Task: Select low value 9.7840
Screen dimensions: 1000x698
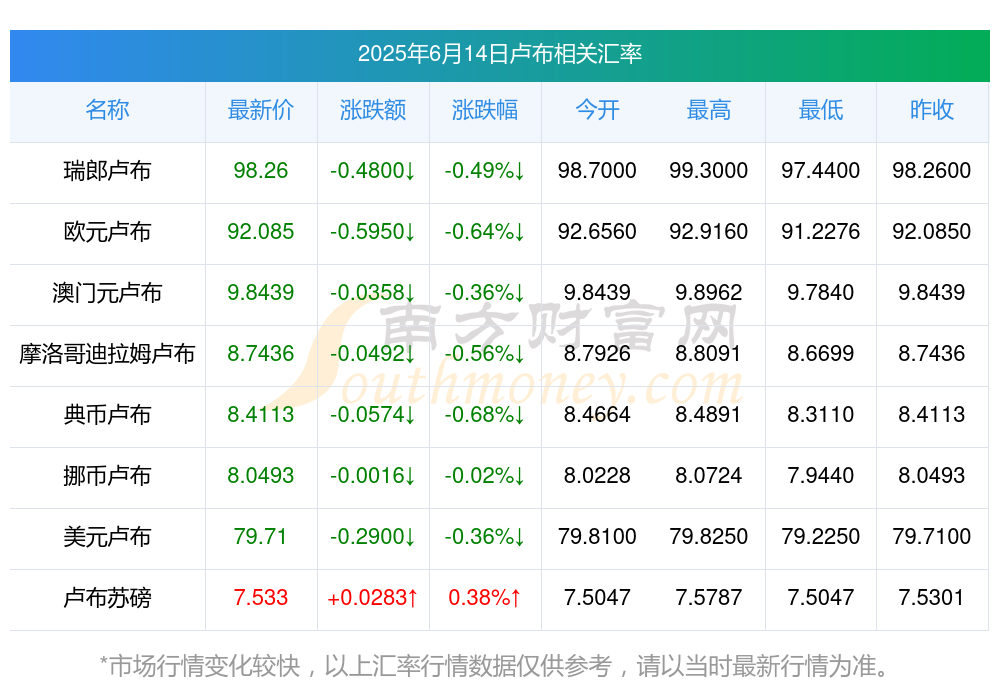Action: point(821,292)
